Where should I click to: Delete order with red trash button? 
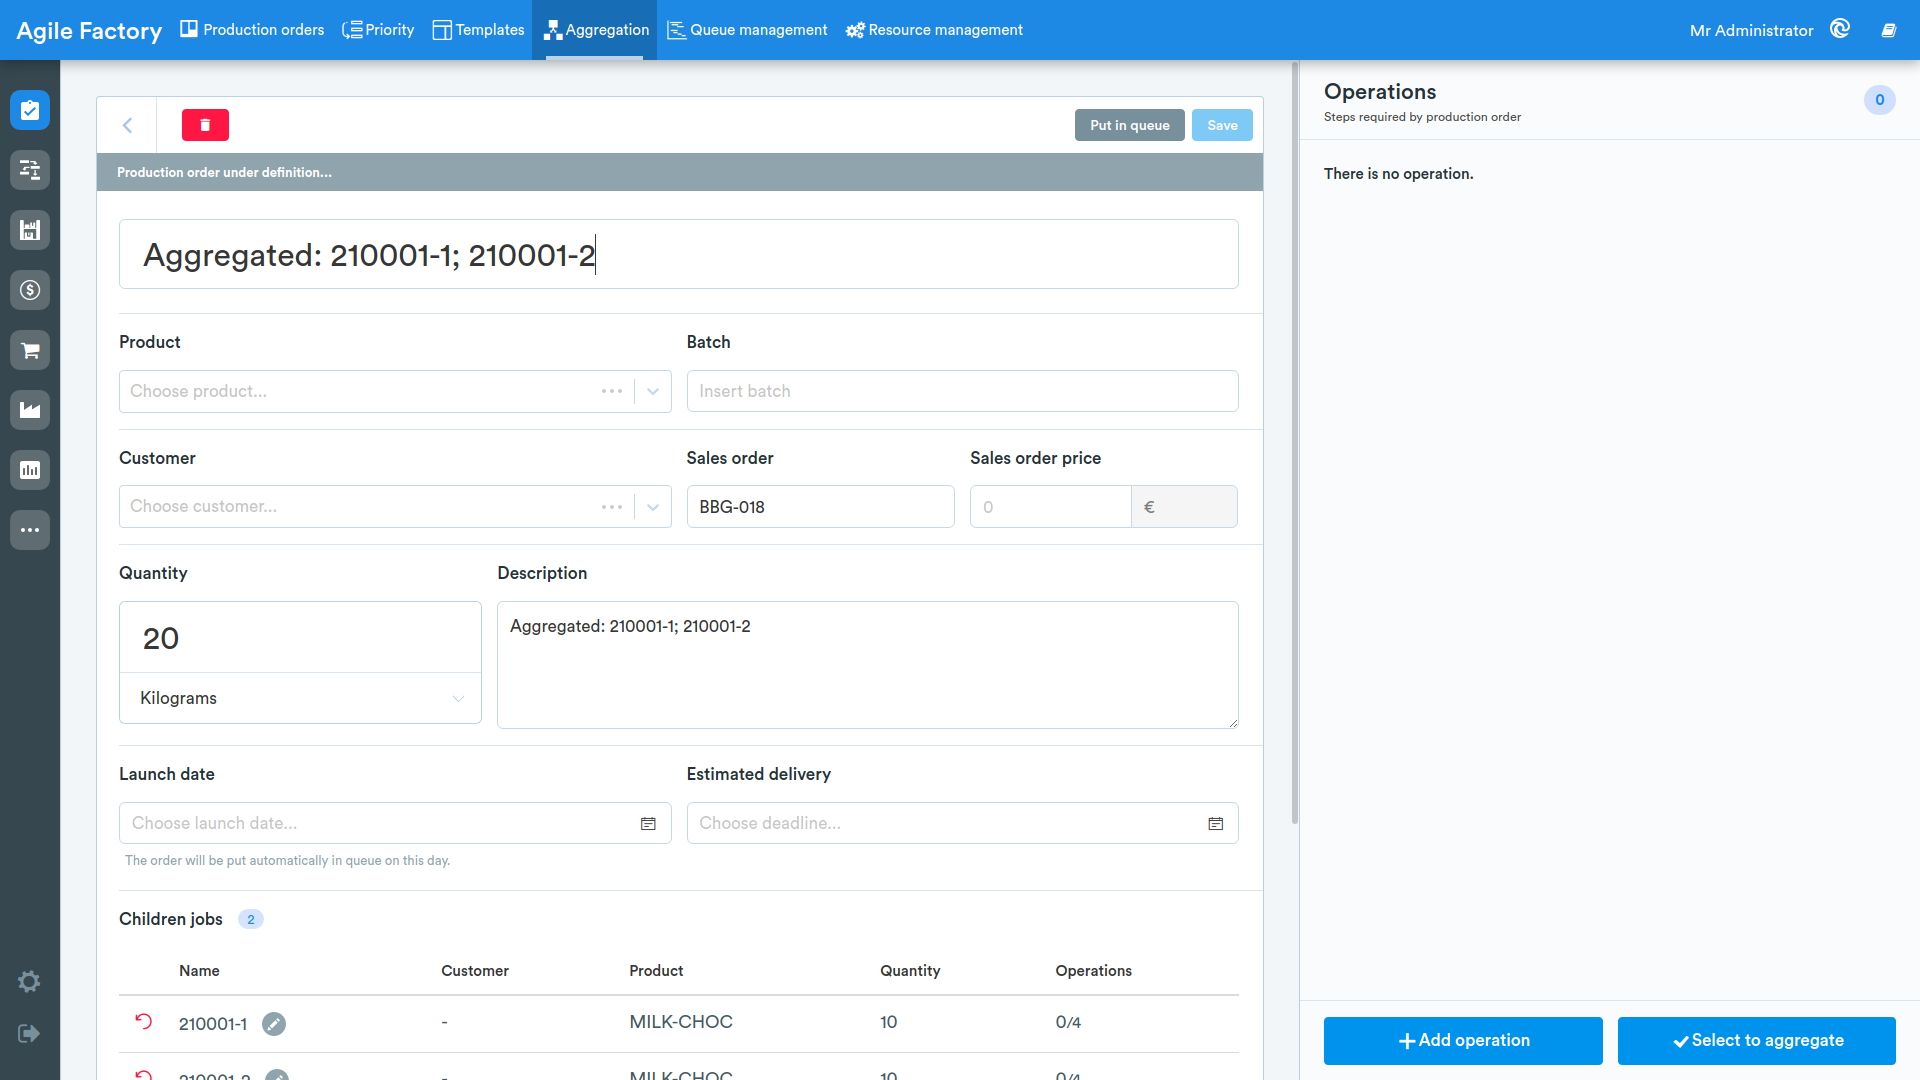click(x=205, y=125)
